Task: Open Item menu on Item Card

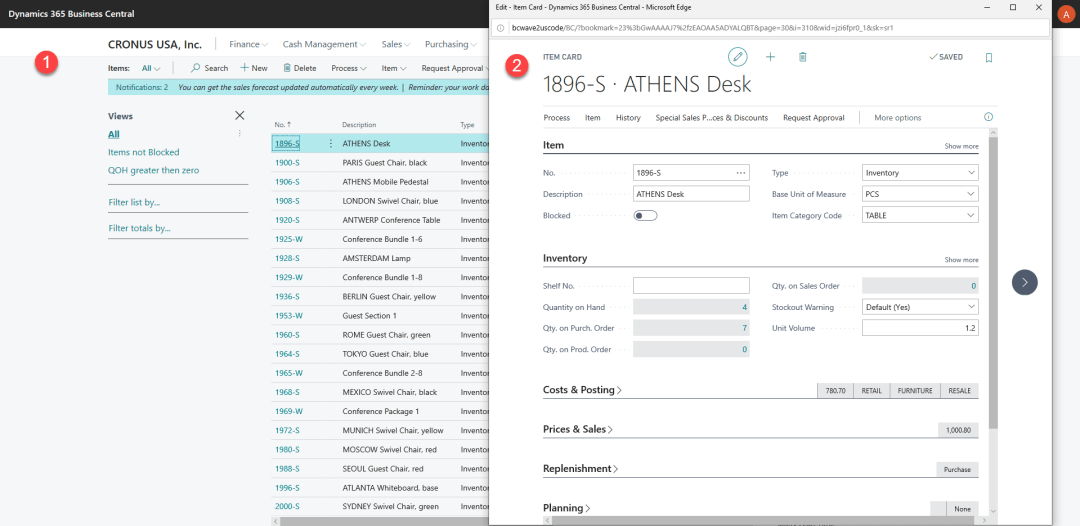Action: pos(592,118)
